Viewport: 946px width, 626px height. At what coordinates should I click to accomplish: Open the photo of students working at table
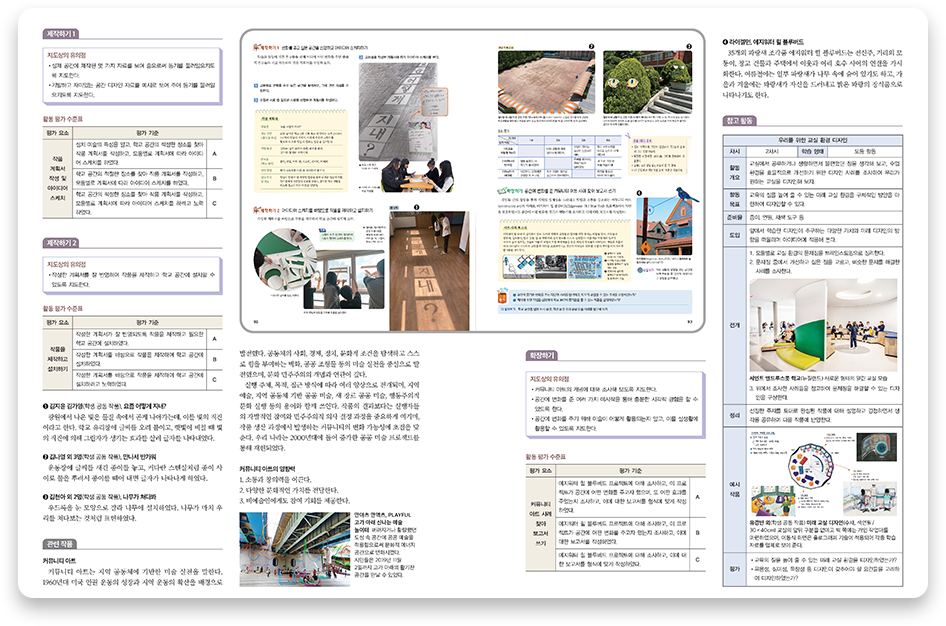pos(416,175)
